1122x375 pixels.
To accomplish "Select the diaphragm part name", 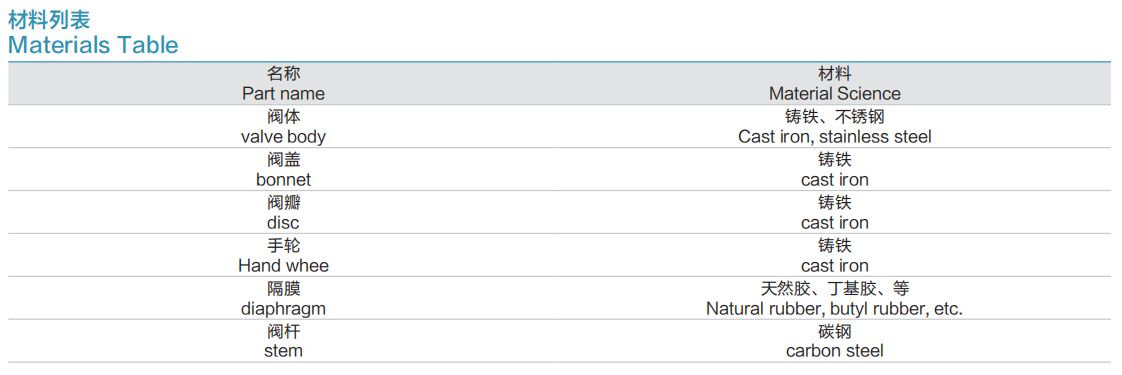I will [283, 309].
